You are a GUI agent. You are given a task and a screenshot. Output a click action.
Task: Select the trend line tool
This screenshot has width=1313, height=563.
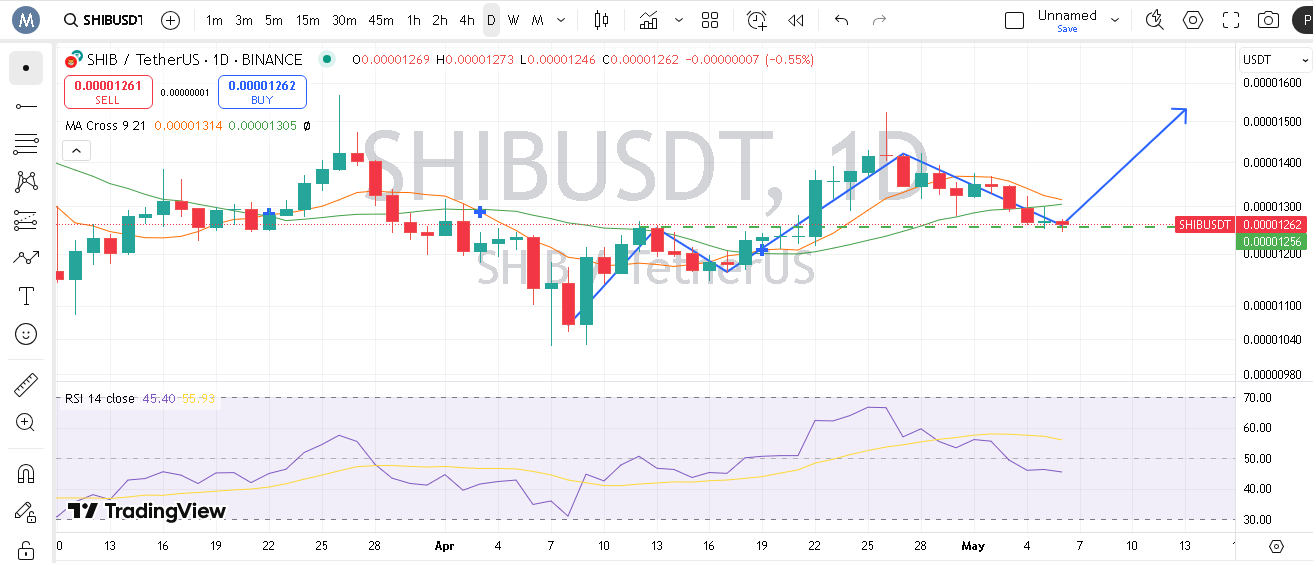tap(26, 106)
